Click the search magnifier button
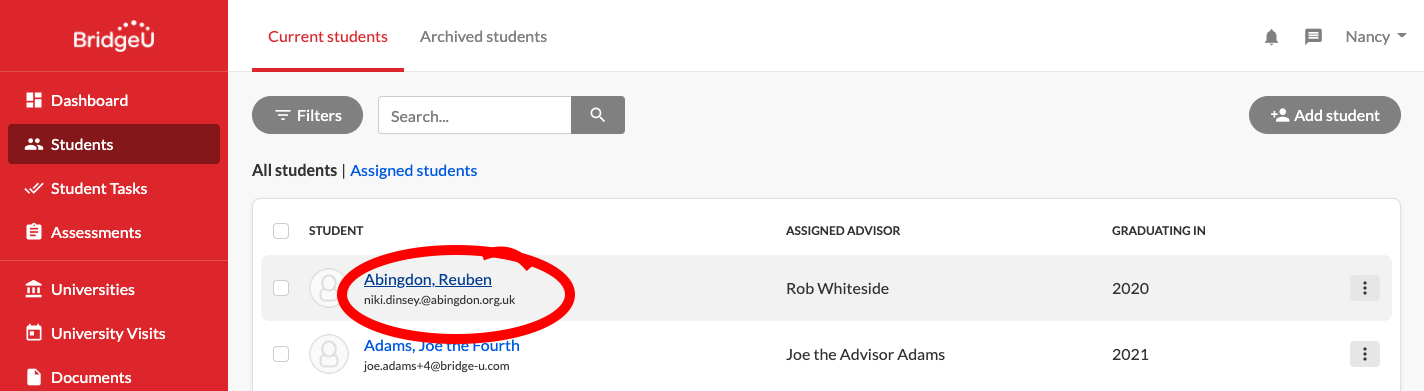This screenshot has height=391, width=1424. click(598, 115)
